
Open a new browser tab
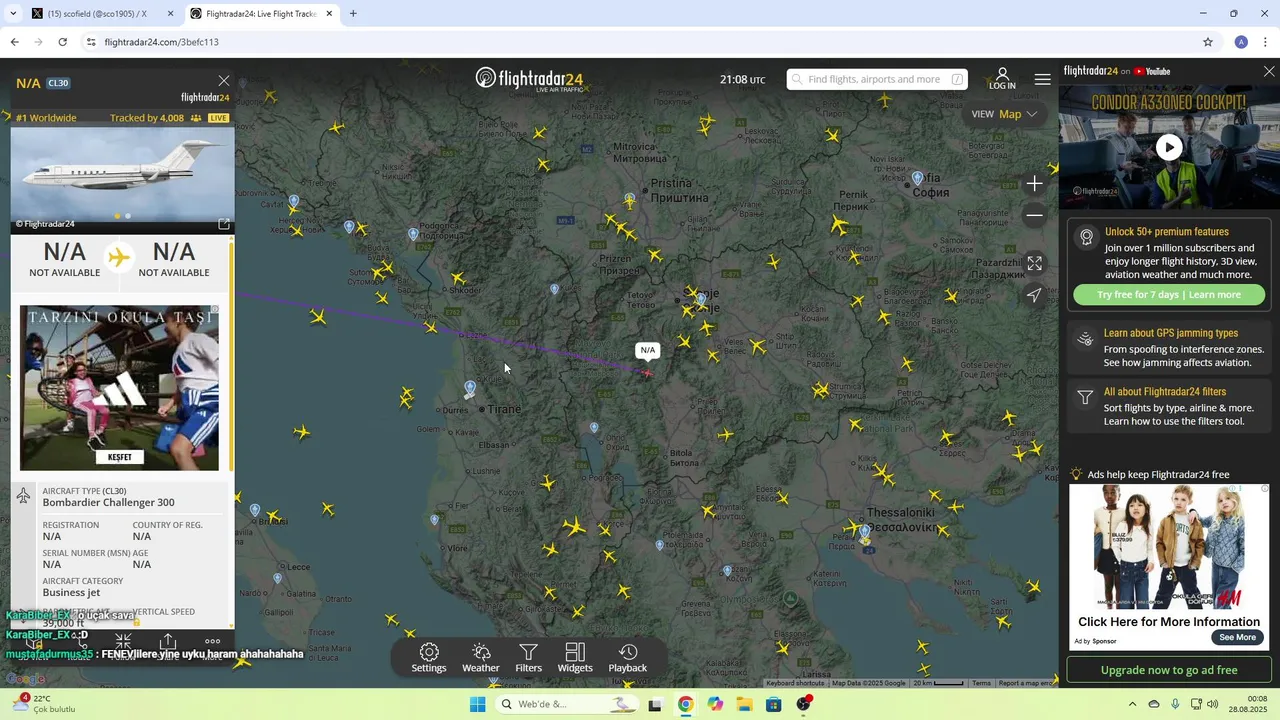[x=353, y=14]
